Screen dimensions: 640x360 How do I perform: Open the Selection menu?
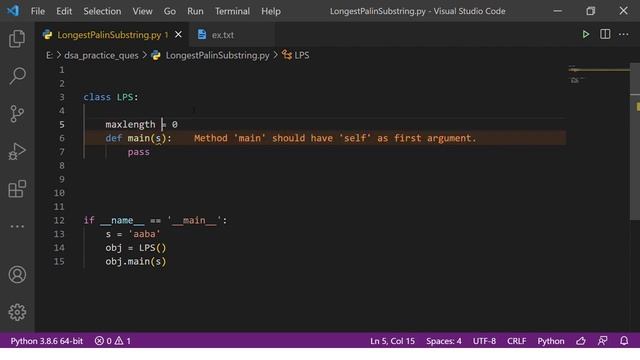click(102, 11)
